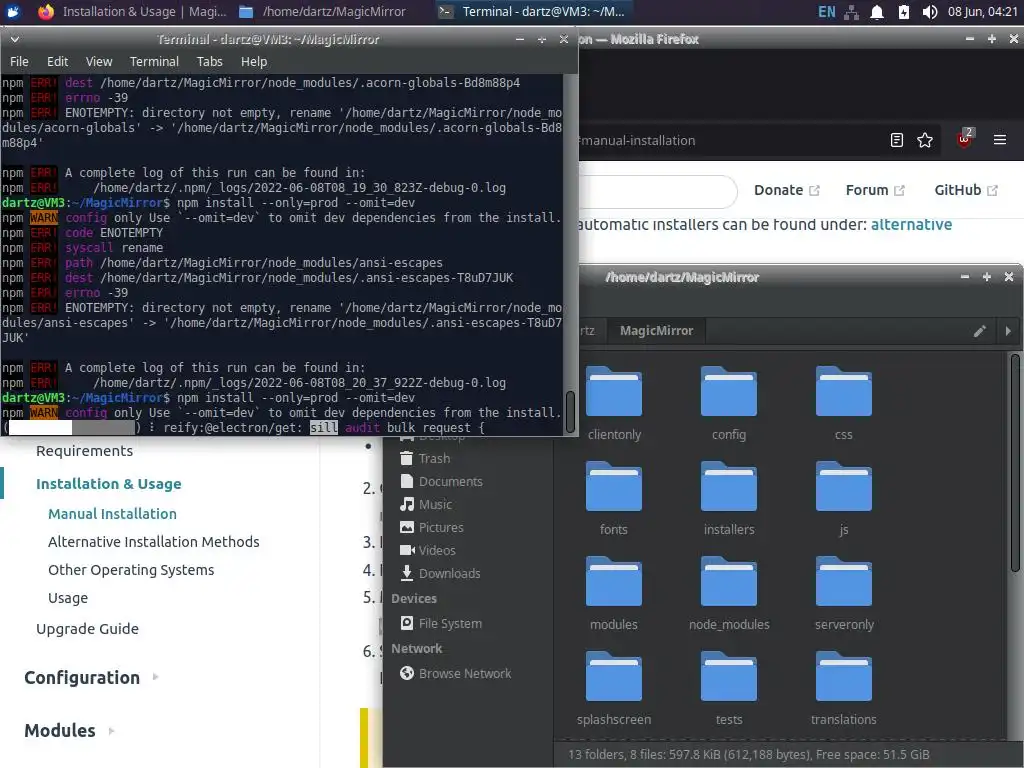Open Other Operating Systems page
The height and width of the screenshot is (768, 1024).
tap(131, 570)
